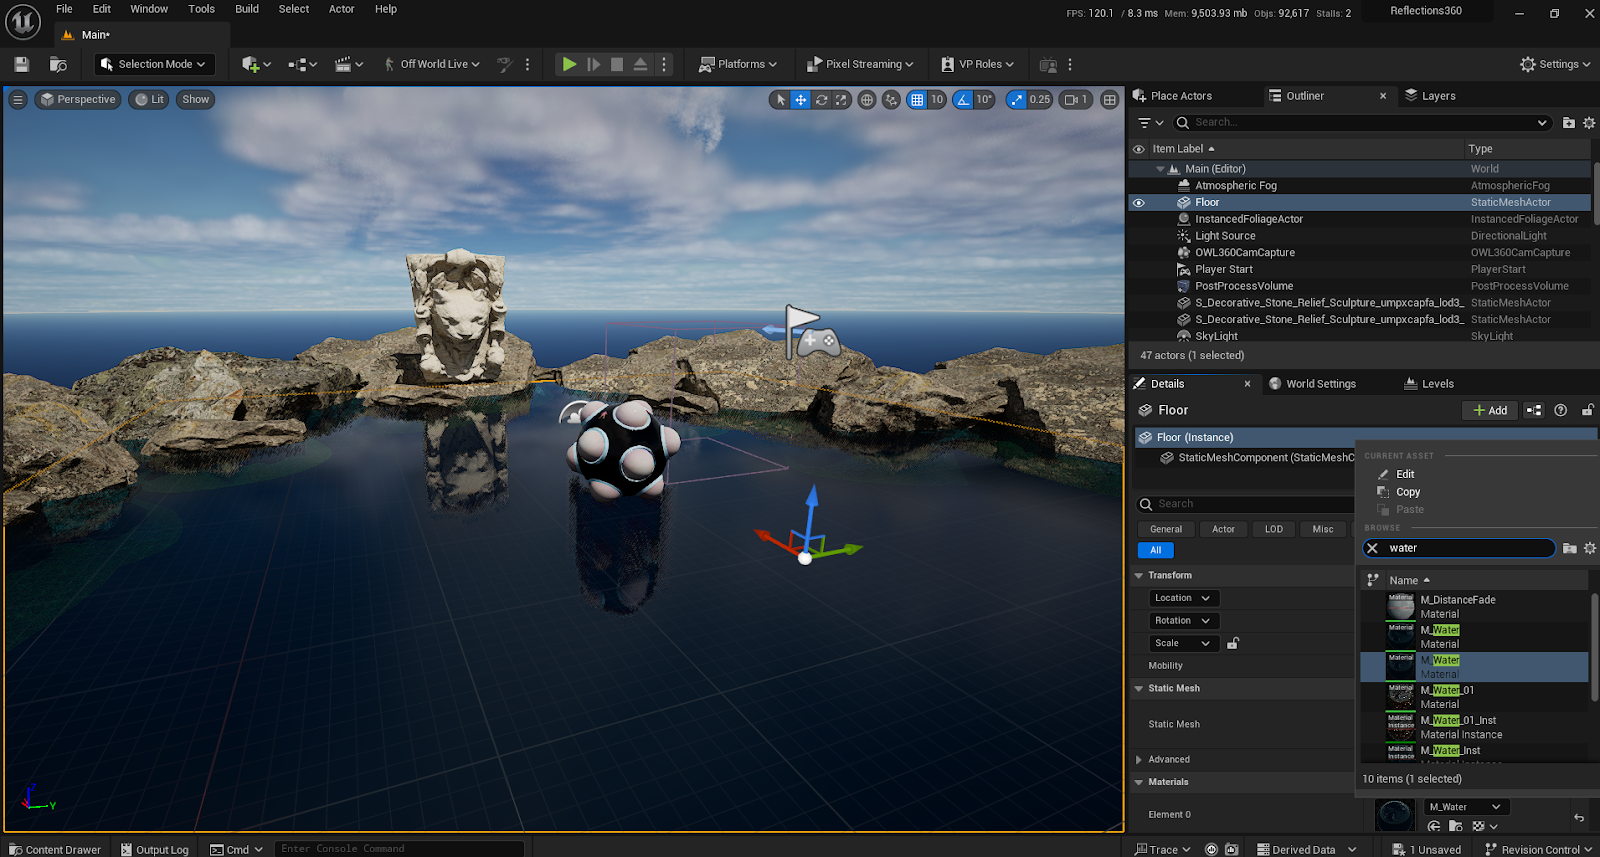Collapse the Transform section
1600x857 pixels.
[1139, 576]
